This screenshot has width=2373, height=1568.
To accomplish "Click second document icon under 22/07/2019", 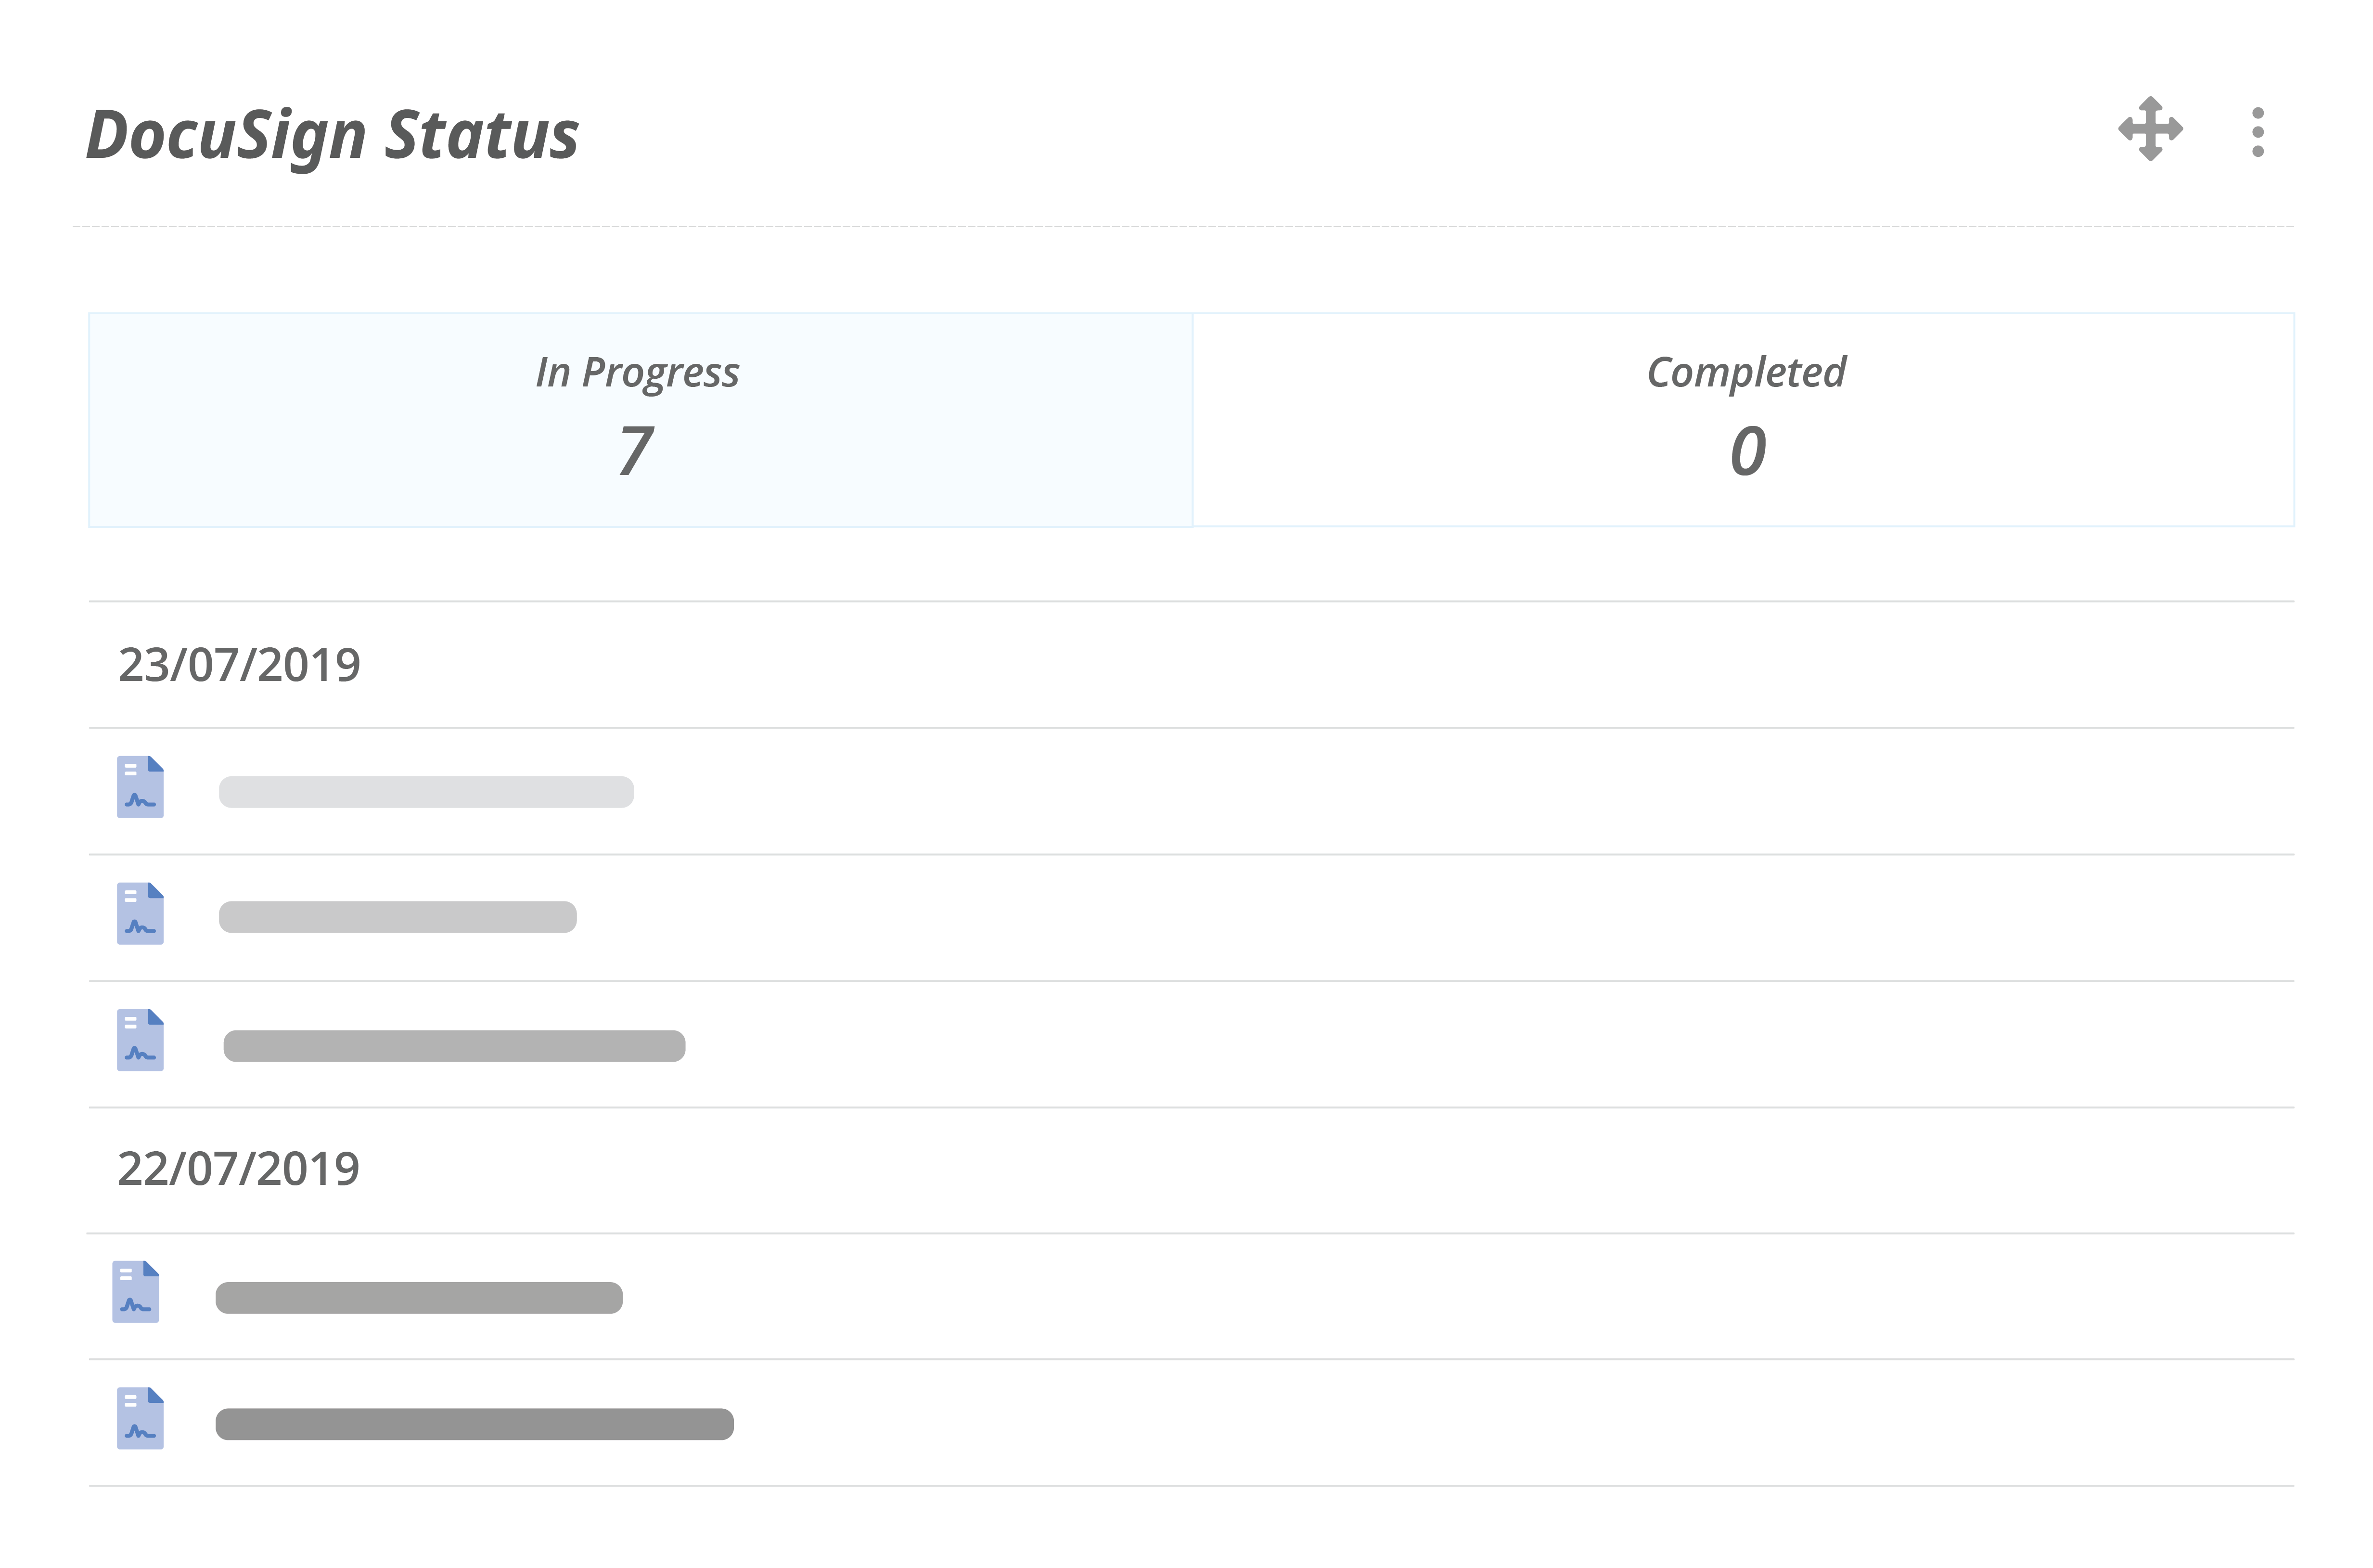I will coord(140,1418).
